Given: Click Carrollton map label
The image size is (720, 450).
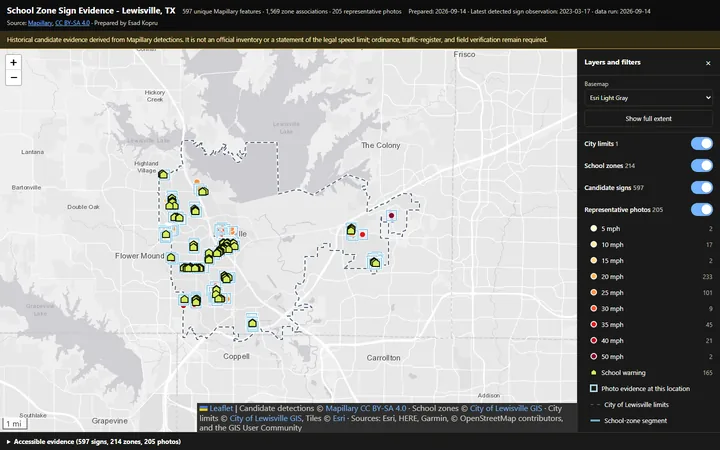Looking at the screenshot, I should [383, 358].
